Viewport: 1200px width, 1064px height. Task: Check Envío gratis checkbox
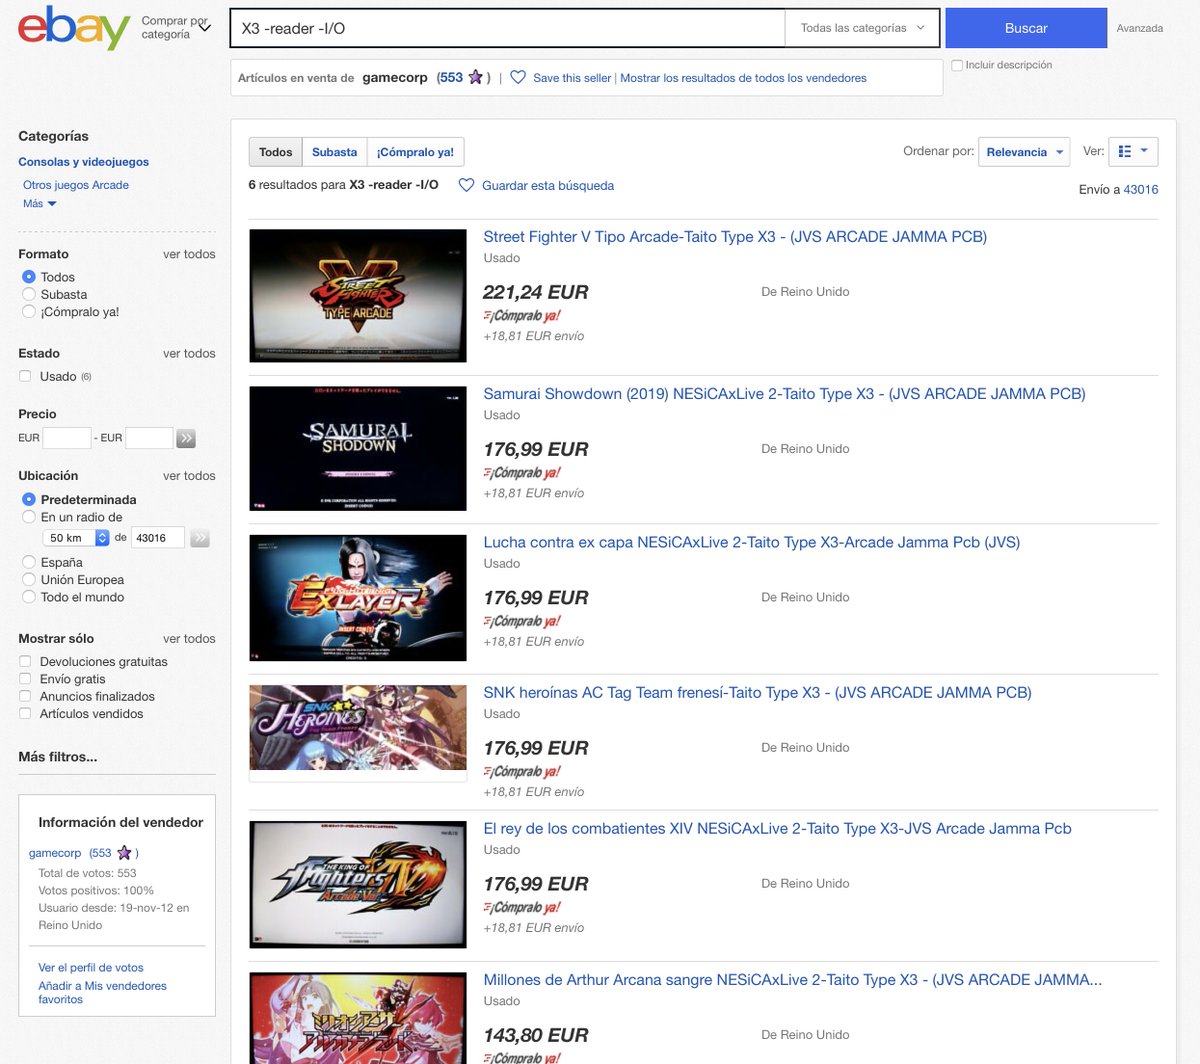tap(25, 679)
